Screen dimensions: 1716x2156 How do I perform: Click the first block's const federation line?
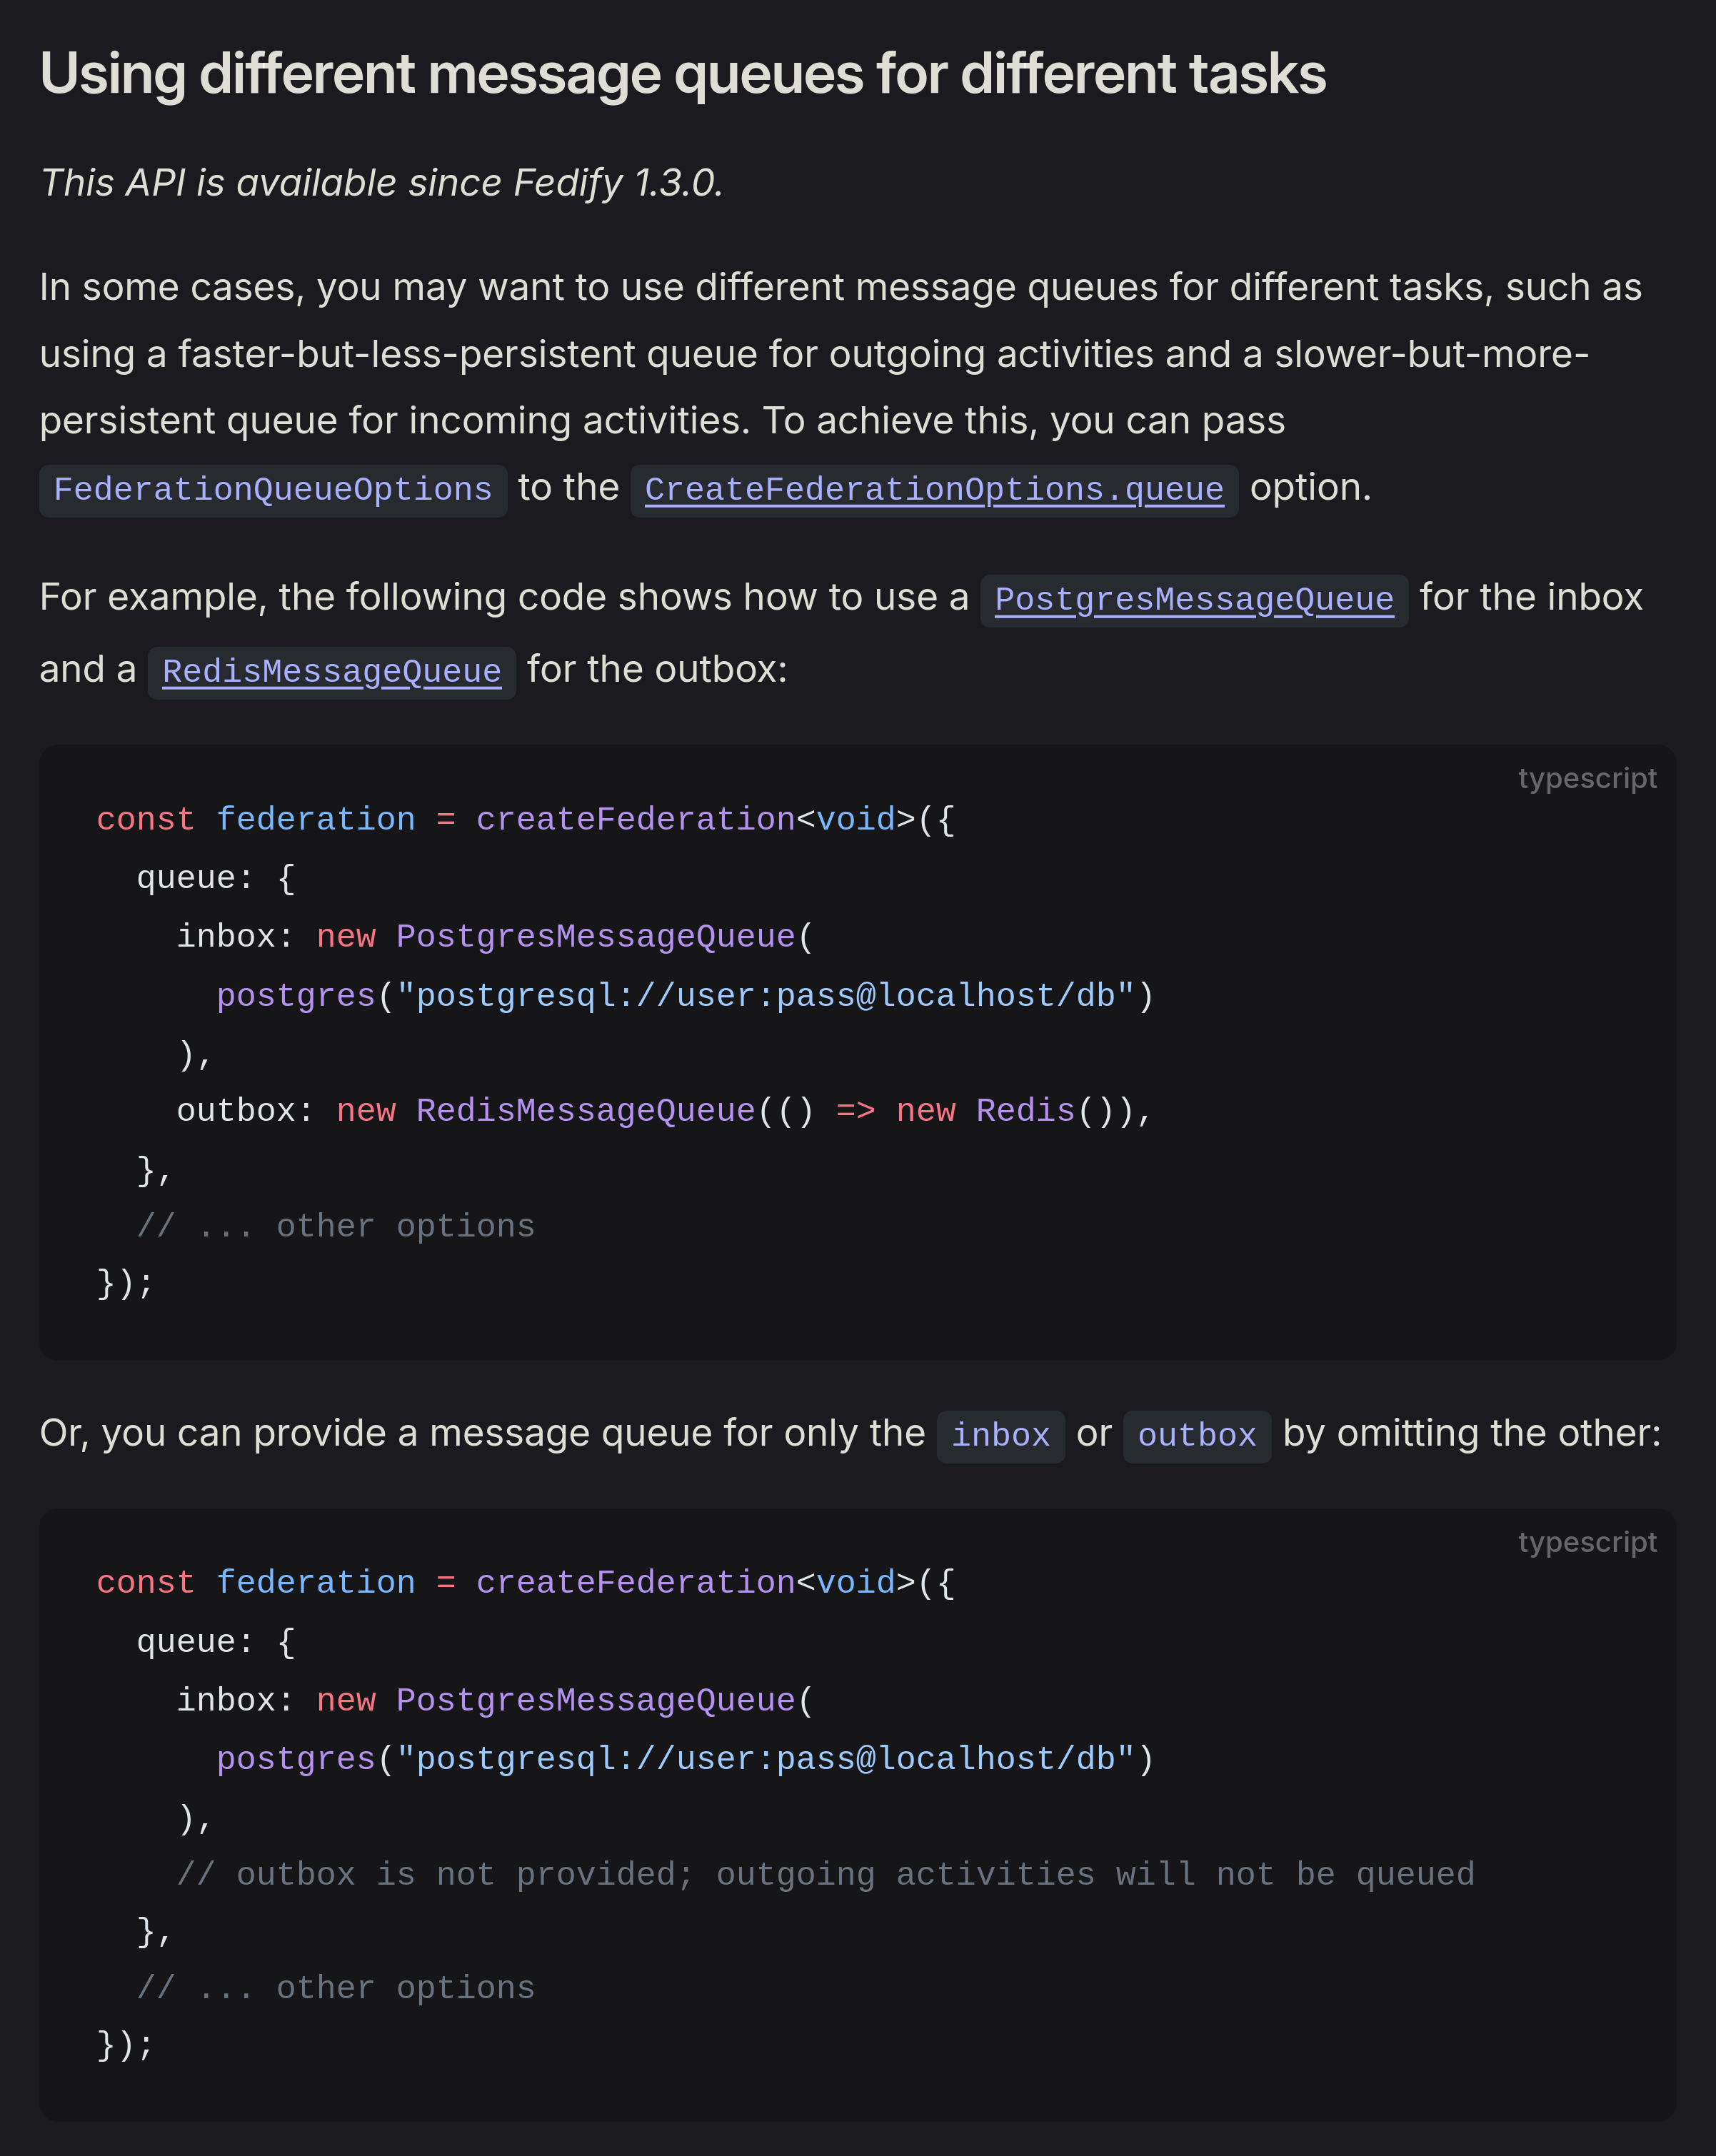click(525, 819)
